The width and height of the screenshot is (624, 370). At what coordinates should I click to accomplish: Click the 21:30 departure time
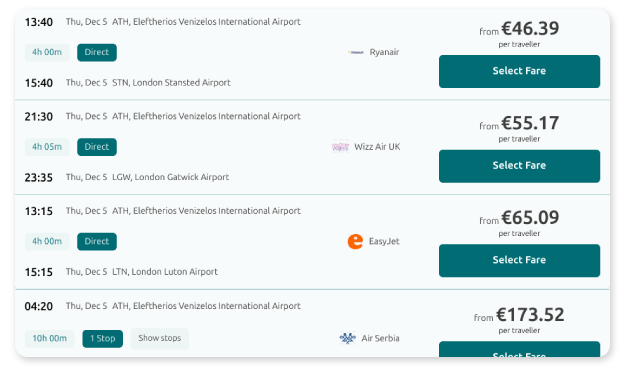point(39,117)
